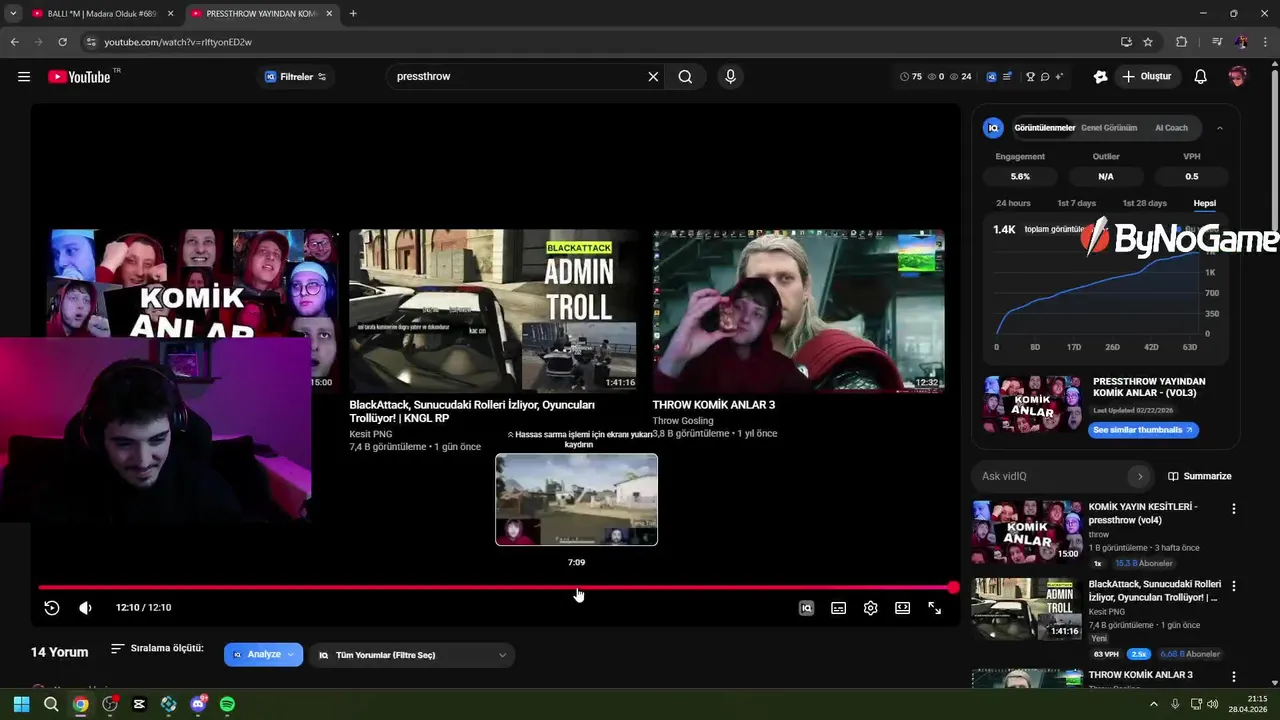This screenshot has height=720, width=1280.
Task: Choose the 24 hours range
Action: tap(1013, 203)
